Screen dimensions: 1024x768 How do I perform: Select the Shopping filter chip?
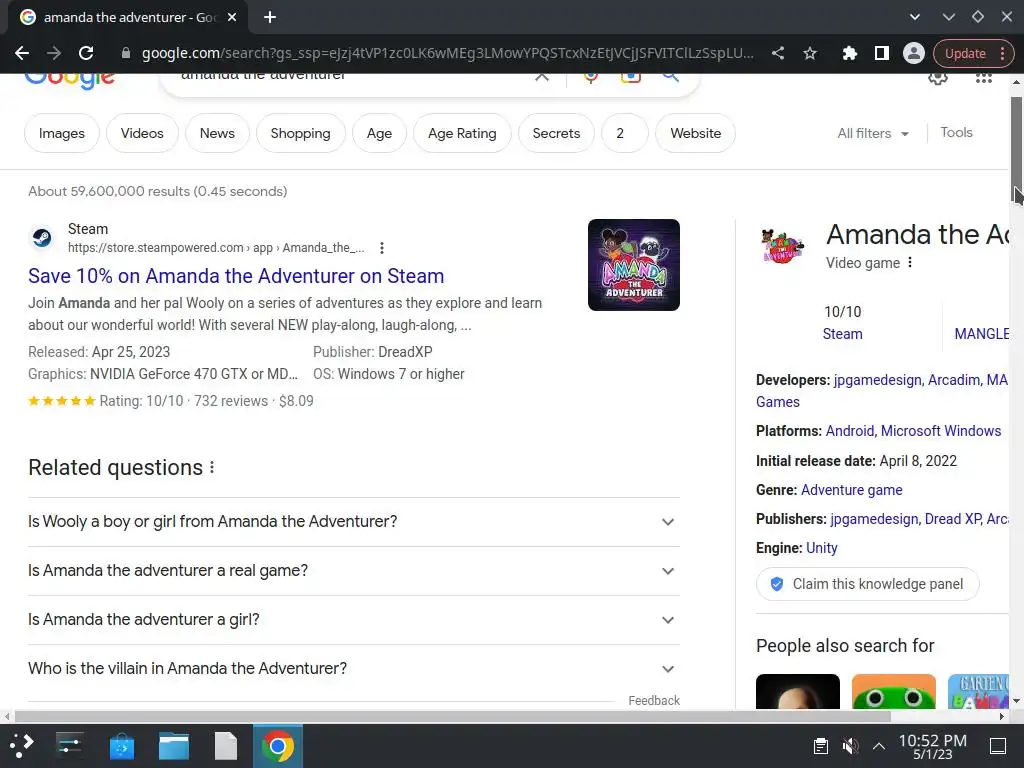click(x=300, y=133)
